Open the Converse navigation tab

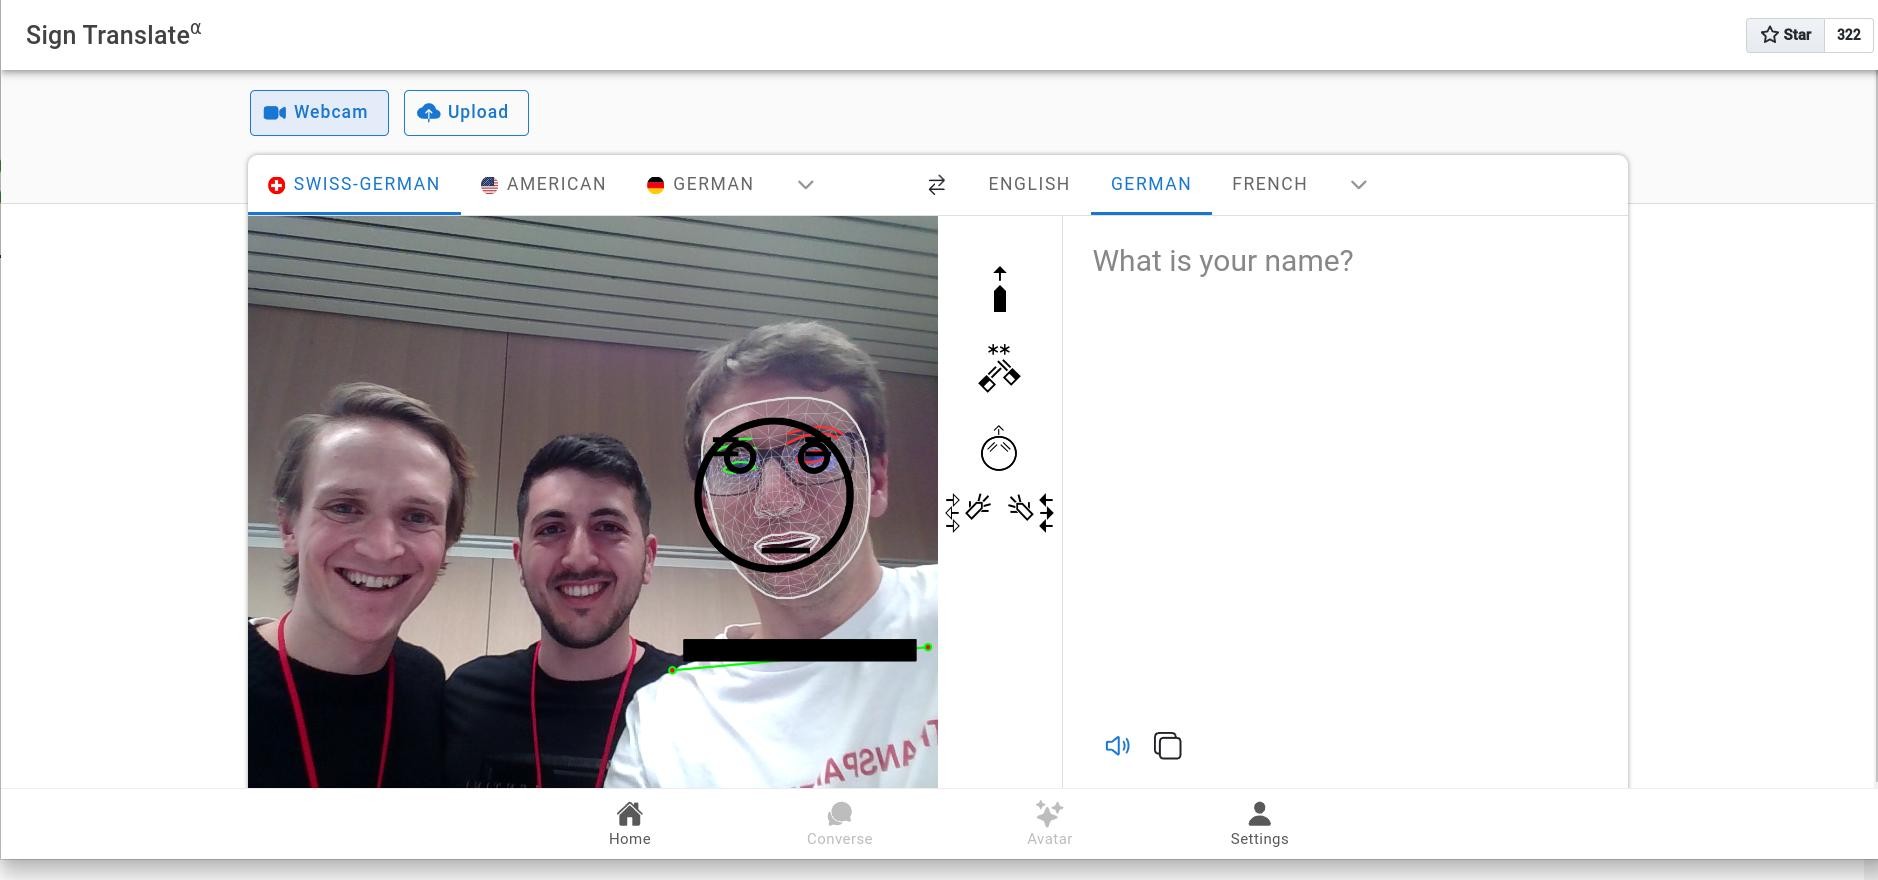[x=840, y=824]
